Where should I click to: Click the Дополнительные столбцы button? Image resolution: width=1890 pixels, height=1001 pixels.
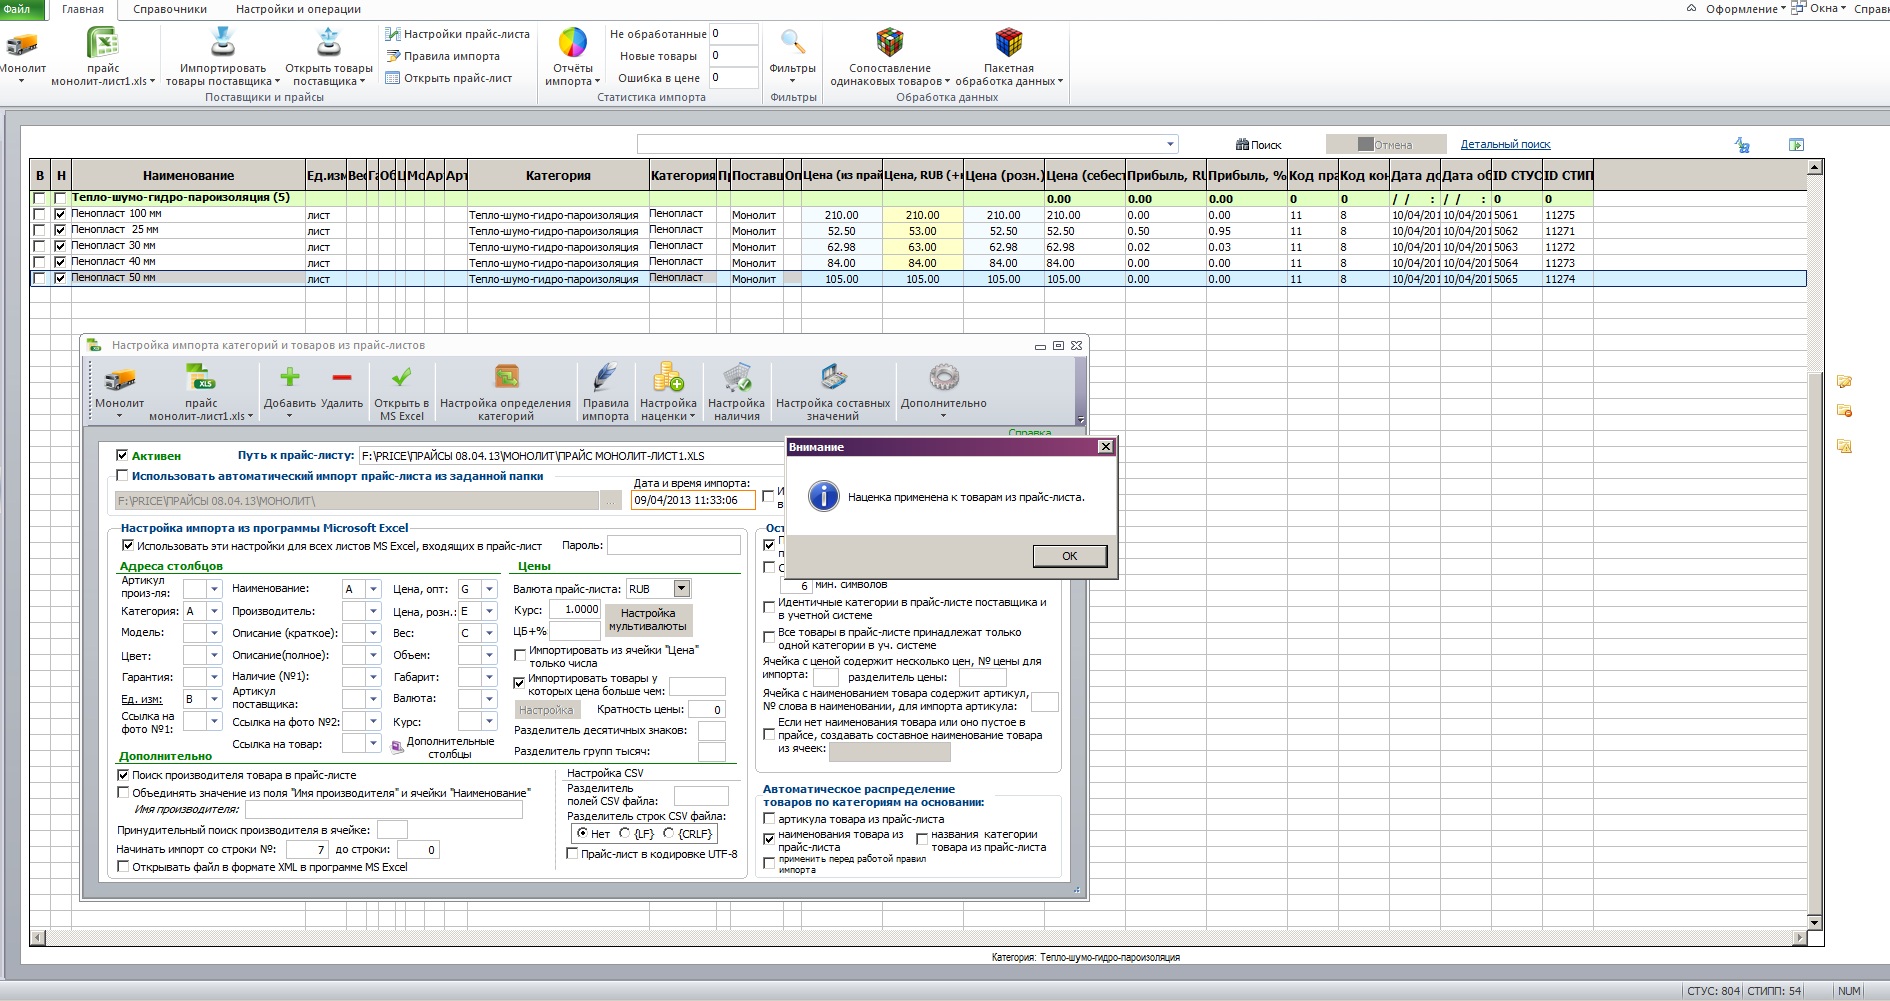click(443, 747)
